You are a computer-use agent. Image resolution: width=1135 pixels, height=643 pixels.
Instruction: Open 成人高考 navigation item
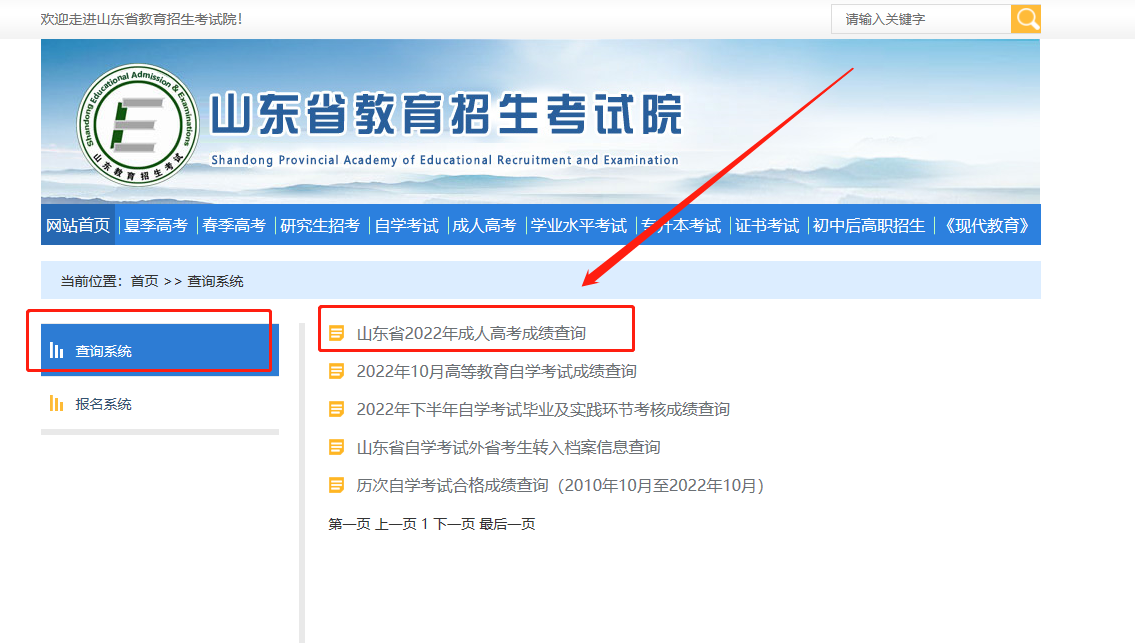pos(484,225)
